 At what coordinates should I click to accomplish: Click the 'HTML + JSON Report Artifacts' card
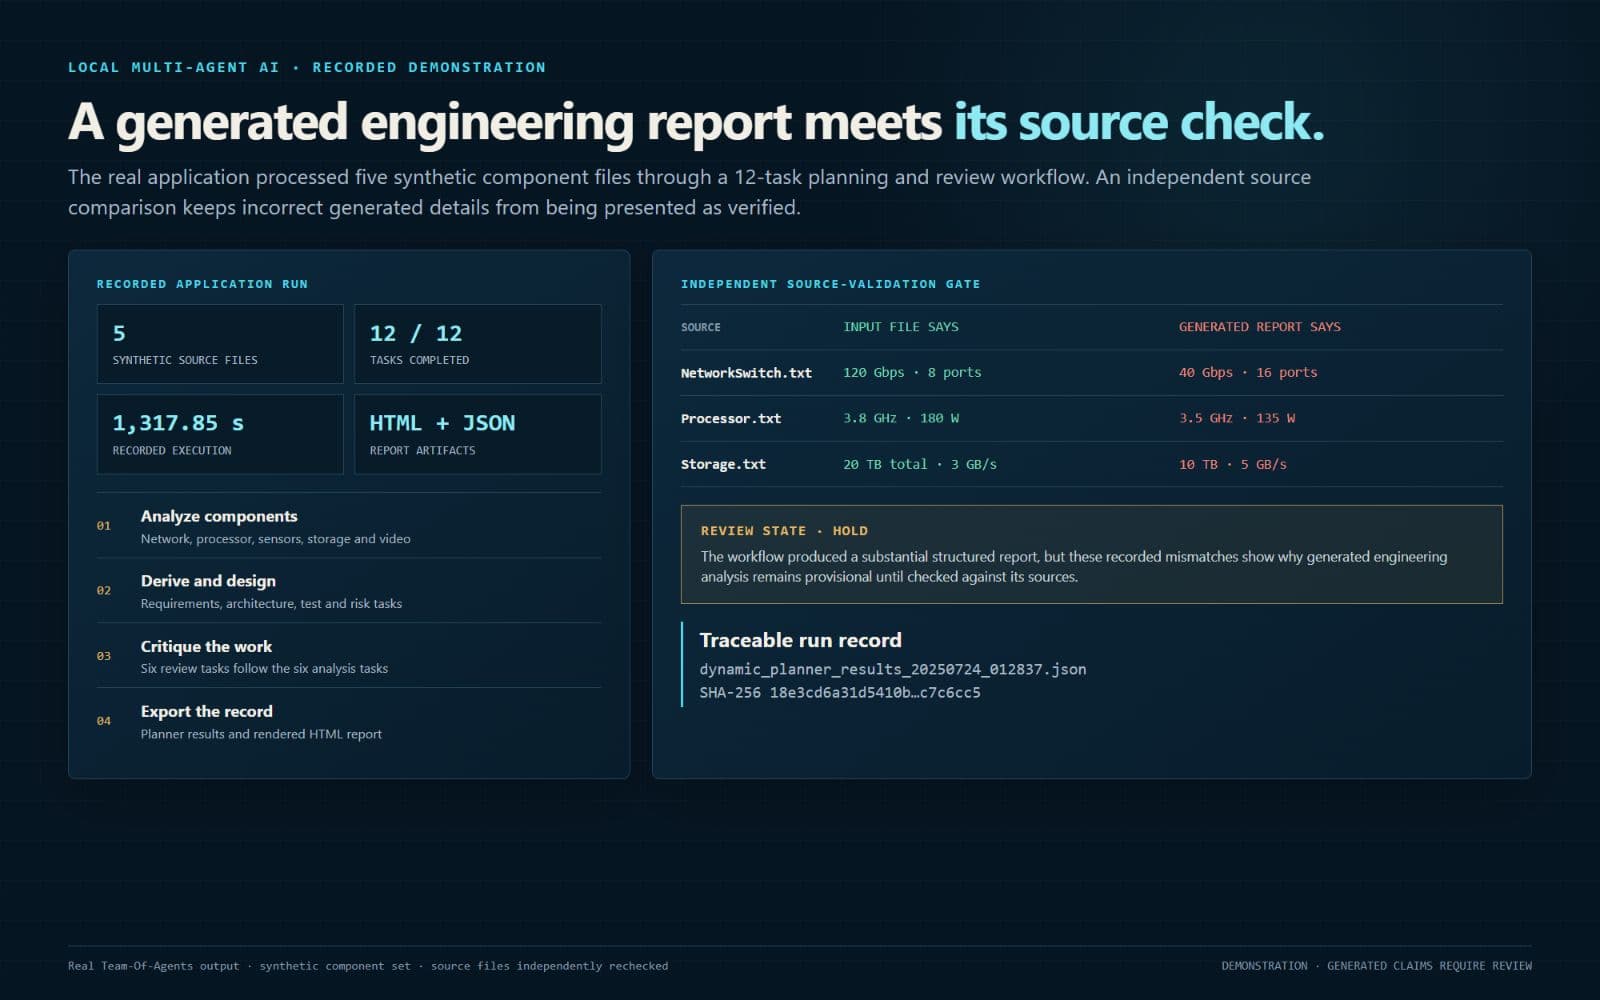point(478,434)
